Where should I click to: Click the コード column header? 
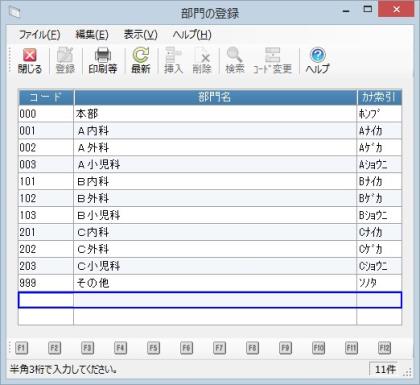pos(46,97)
